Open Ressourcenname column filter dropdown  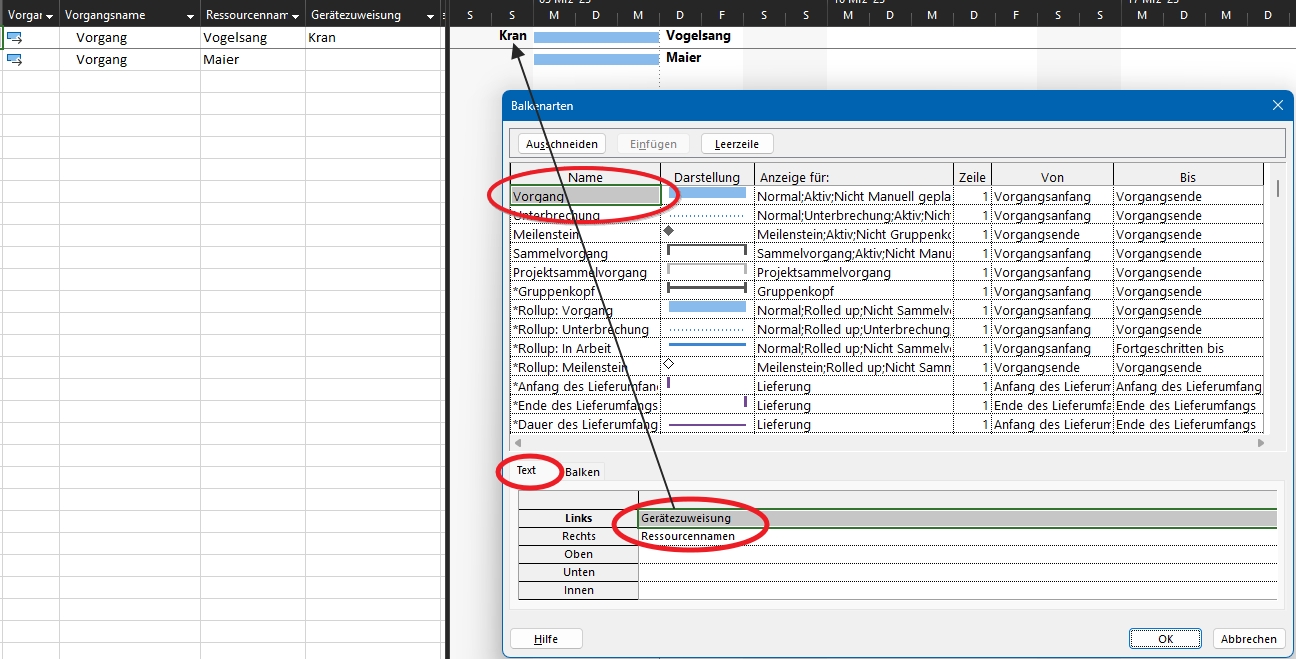[x=296, y=16]
